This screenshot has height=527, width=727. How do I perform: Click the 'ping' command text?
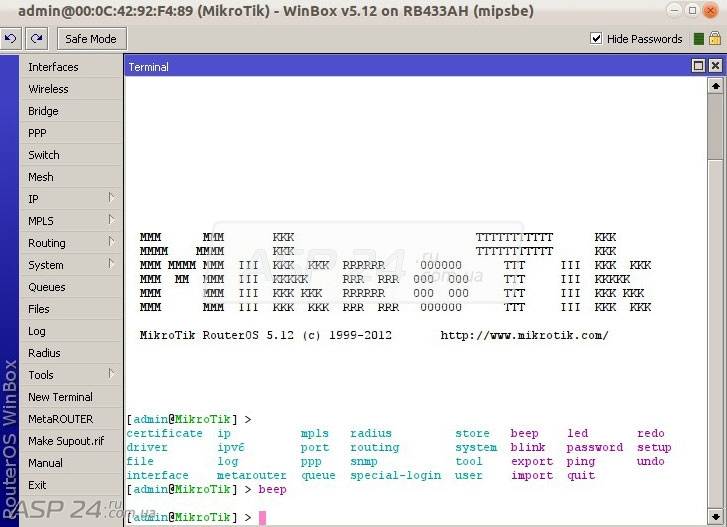click(580, 462)
